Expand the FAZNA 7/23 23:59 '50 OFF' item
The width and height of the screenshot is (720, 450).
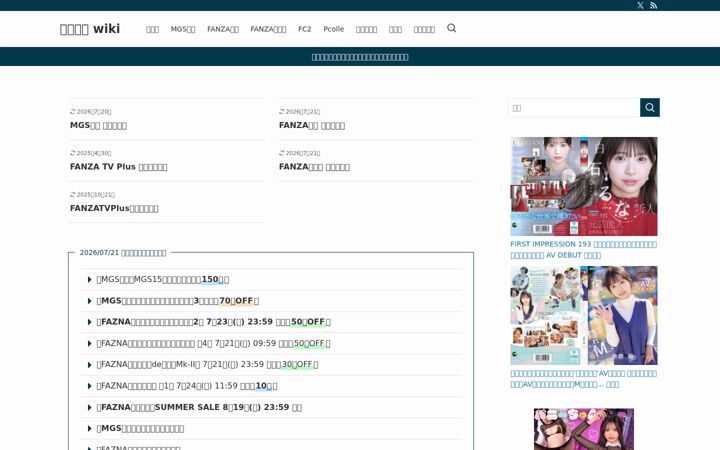(x=271, y=322)
